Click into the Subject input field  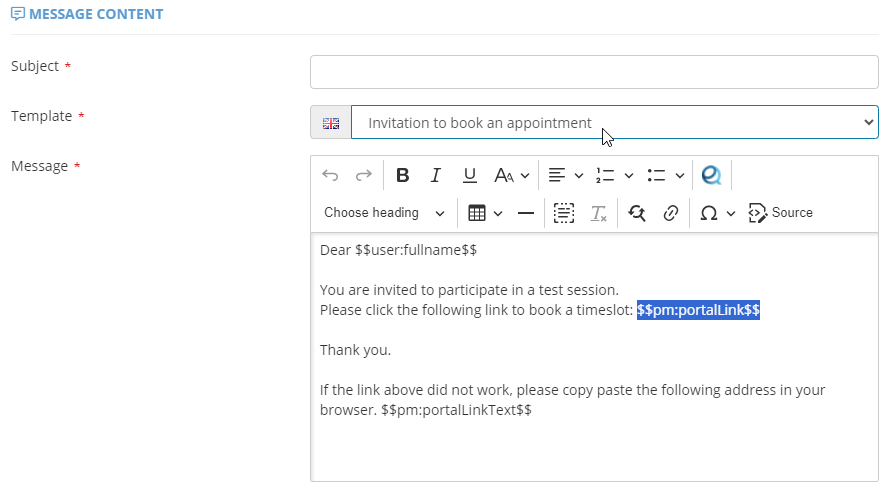pyautogui.click(x=594, y=72)
